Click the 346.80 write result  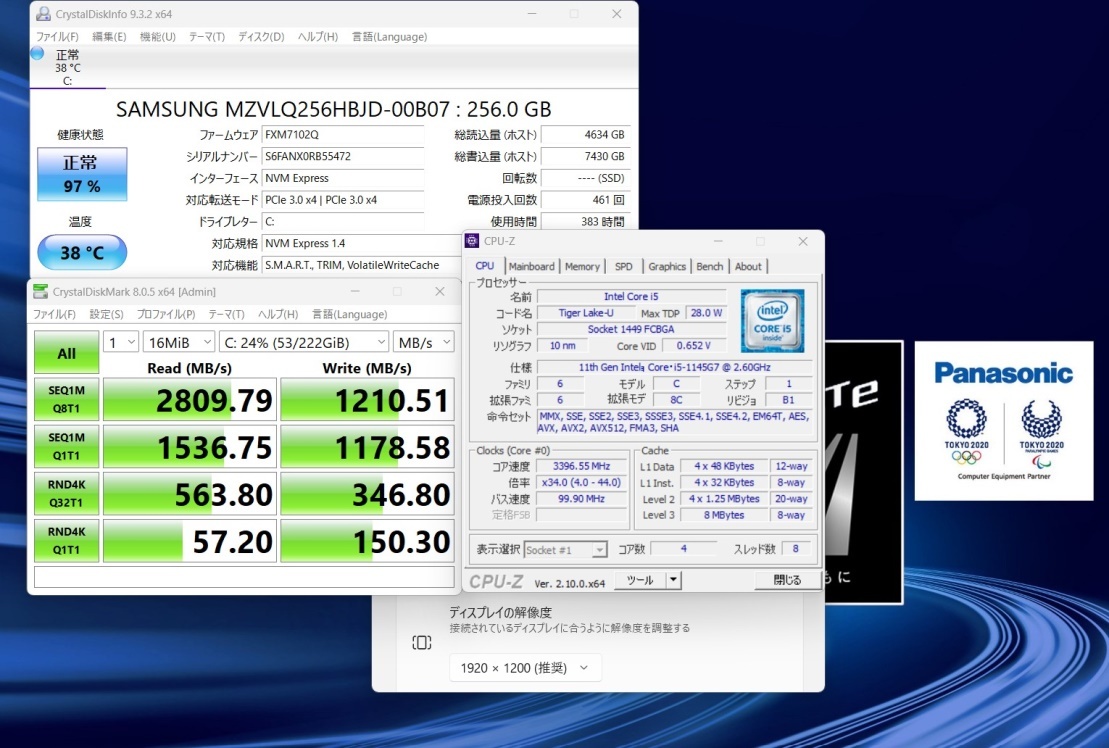tap(367, 494)
